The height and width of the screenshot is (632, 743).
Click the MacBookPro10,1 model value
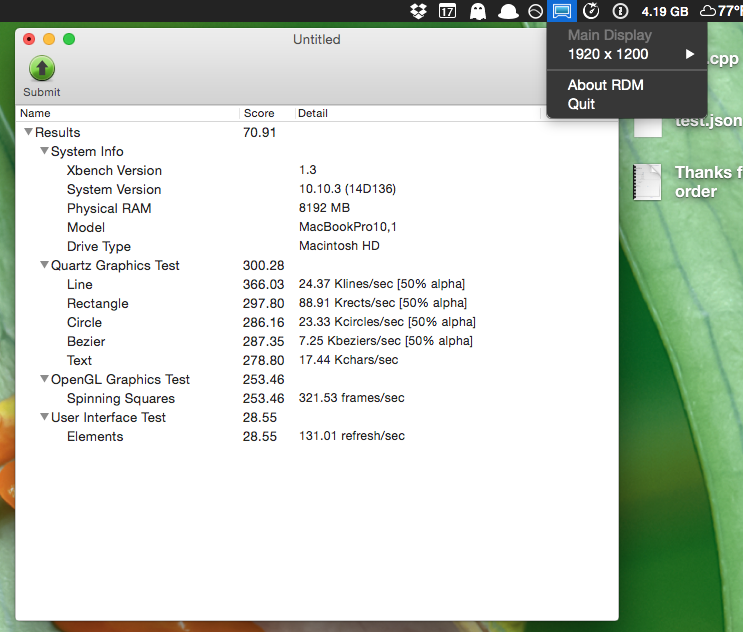[x=348, y=227]
